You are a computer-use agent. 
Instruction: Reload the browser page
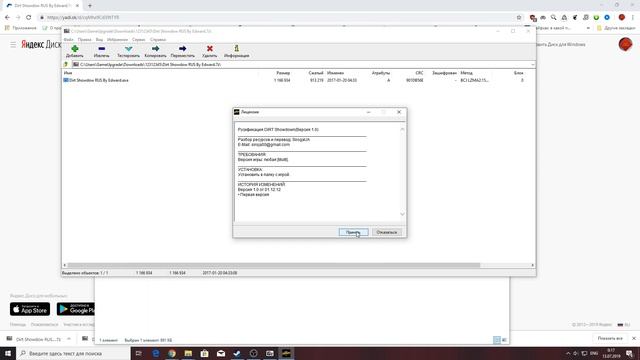29,18
